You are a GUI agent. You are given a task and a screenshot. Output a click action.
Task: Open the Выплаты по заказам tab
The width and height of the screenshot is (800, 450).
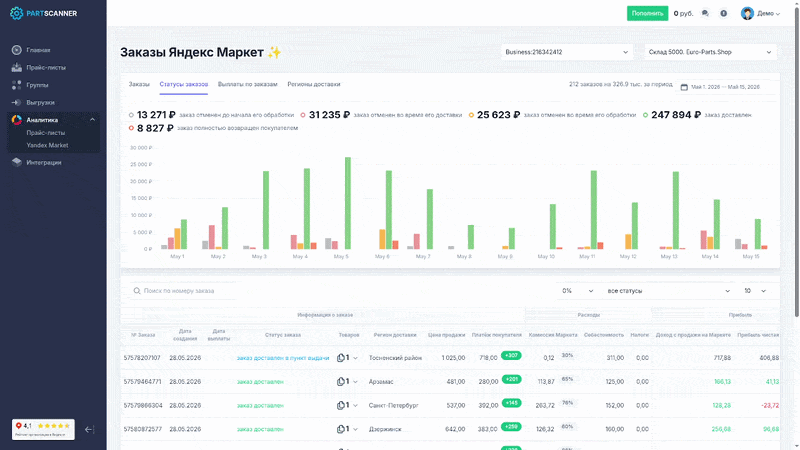247,84
